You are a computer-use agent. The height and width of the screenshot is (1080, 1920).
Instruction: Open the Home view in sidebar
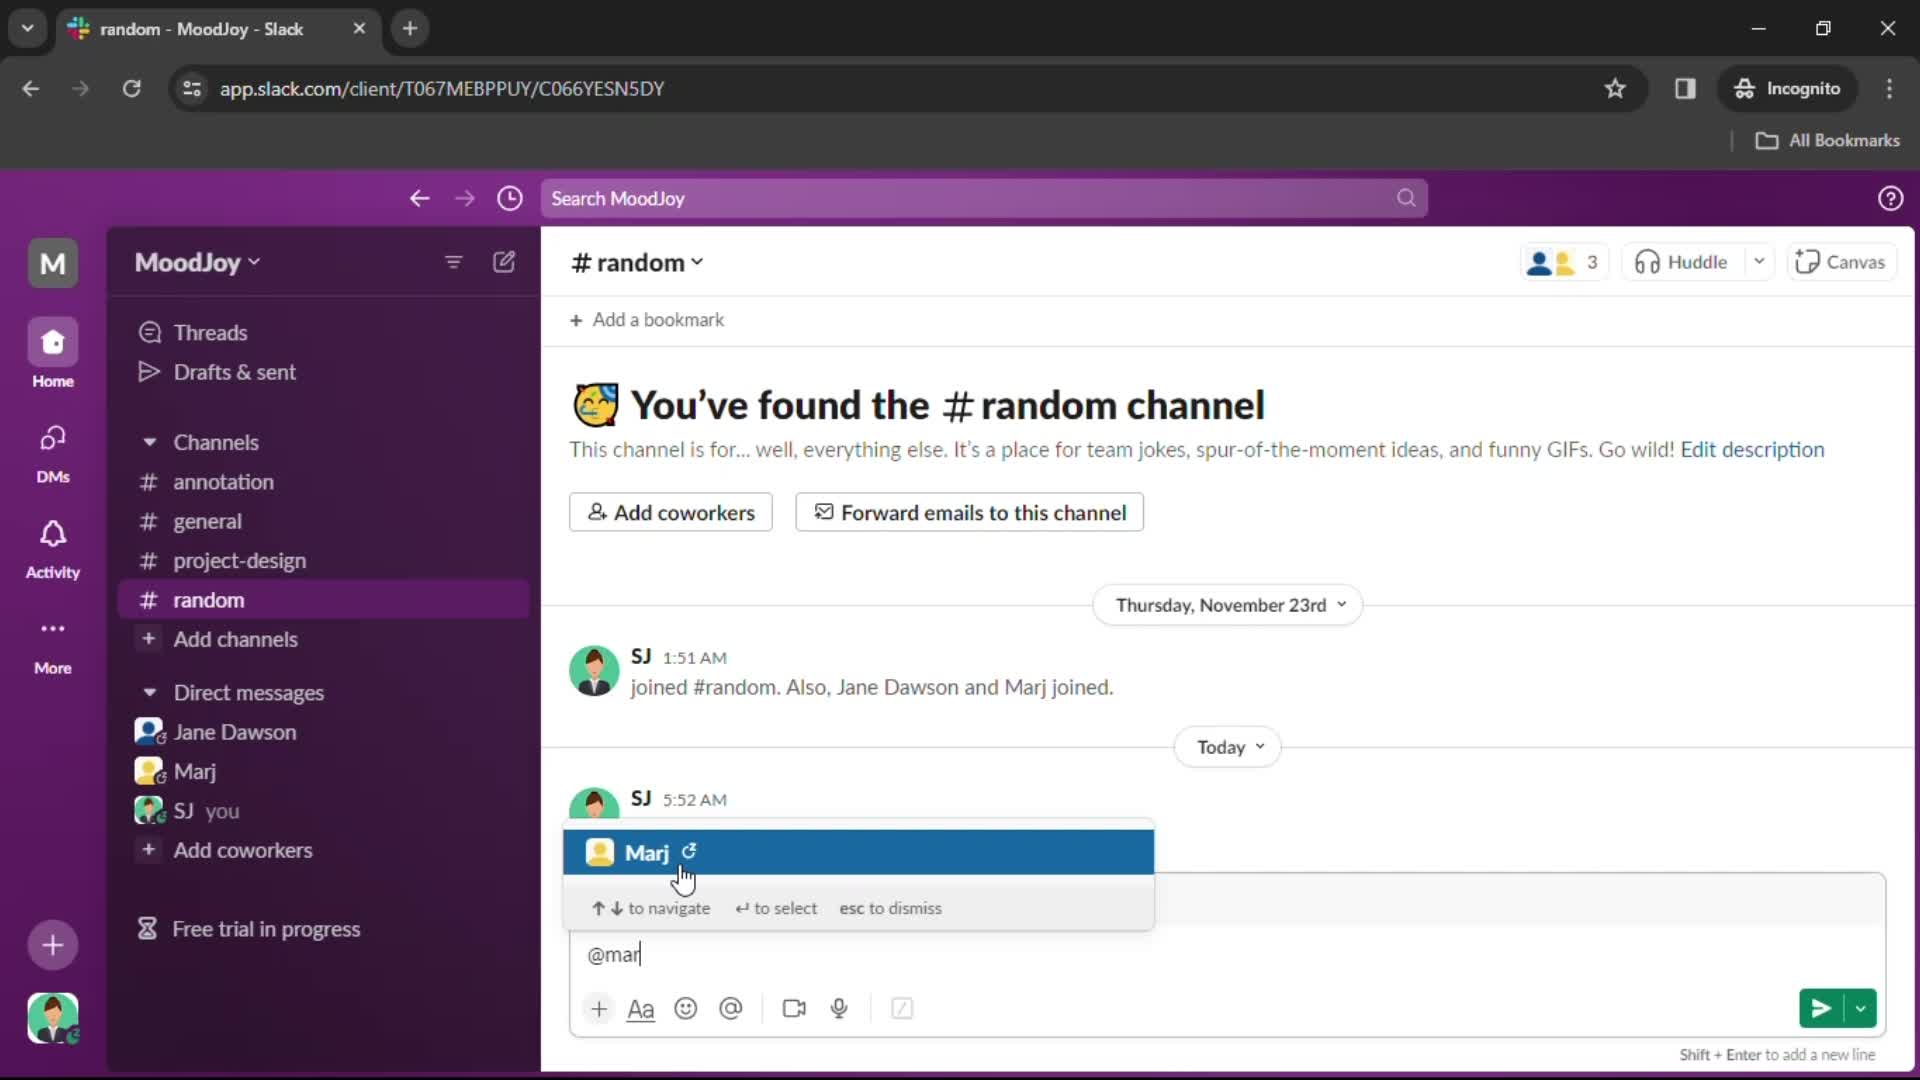[x=52, y=354]
